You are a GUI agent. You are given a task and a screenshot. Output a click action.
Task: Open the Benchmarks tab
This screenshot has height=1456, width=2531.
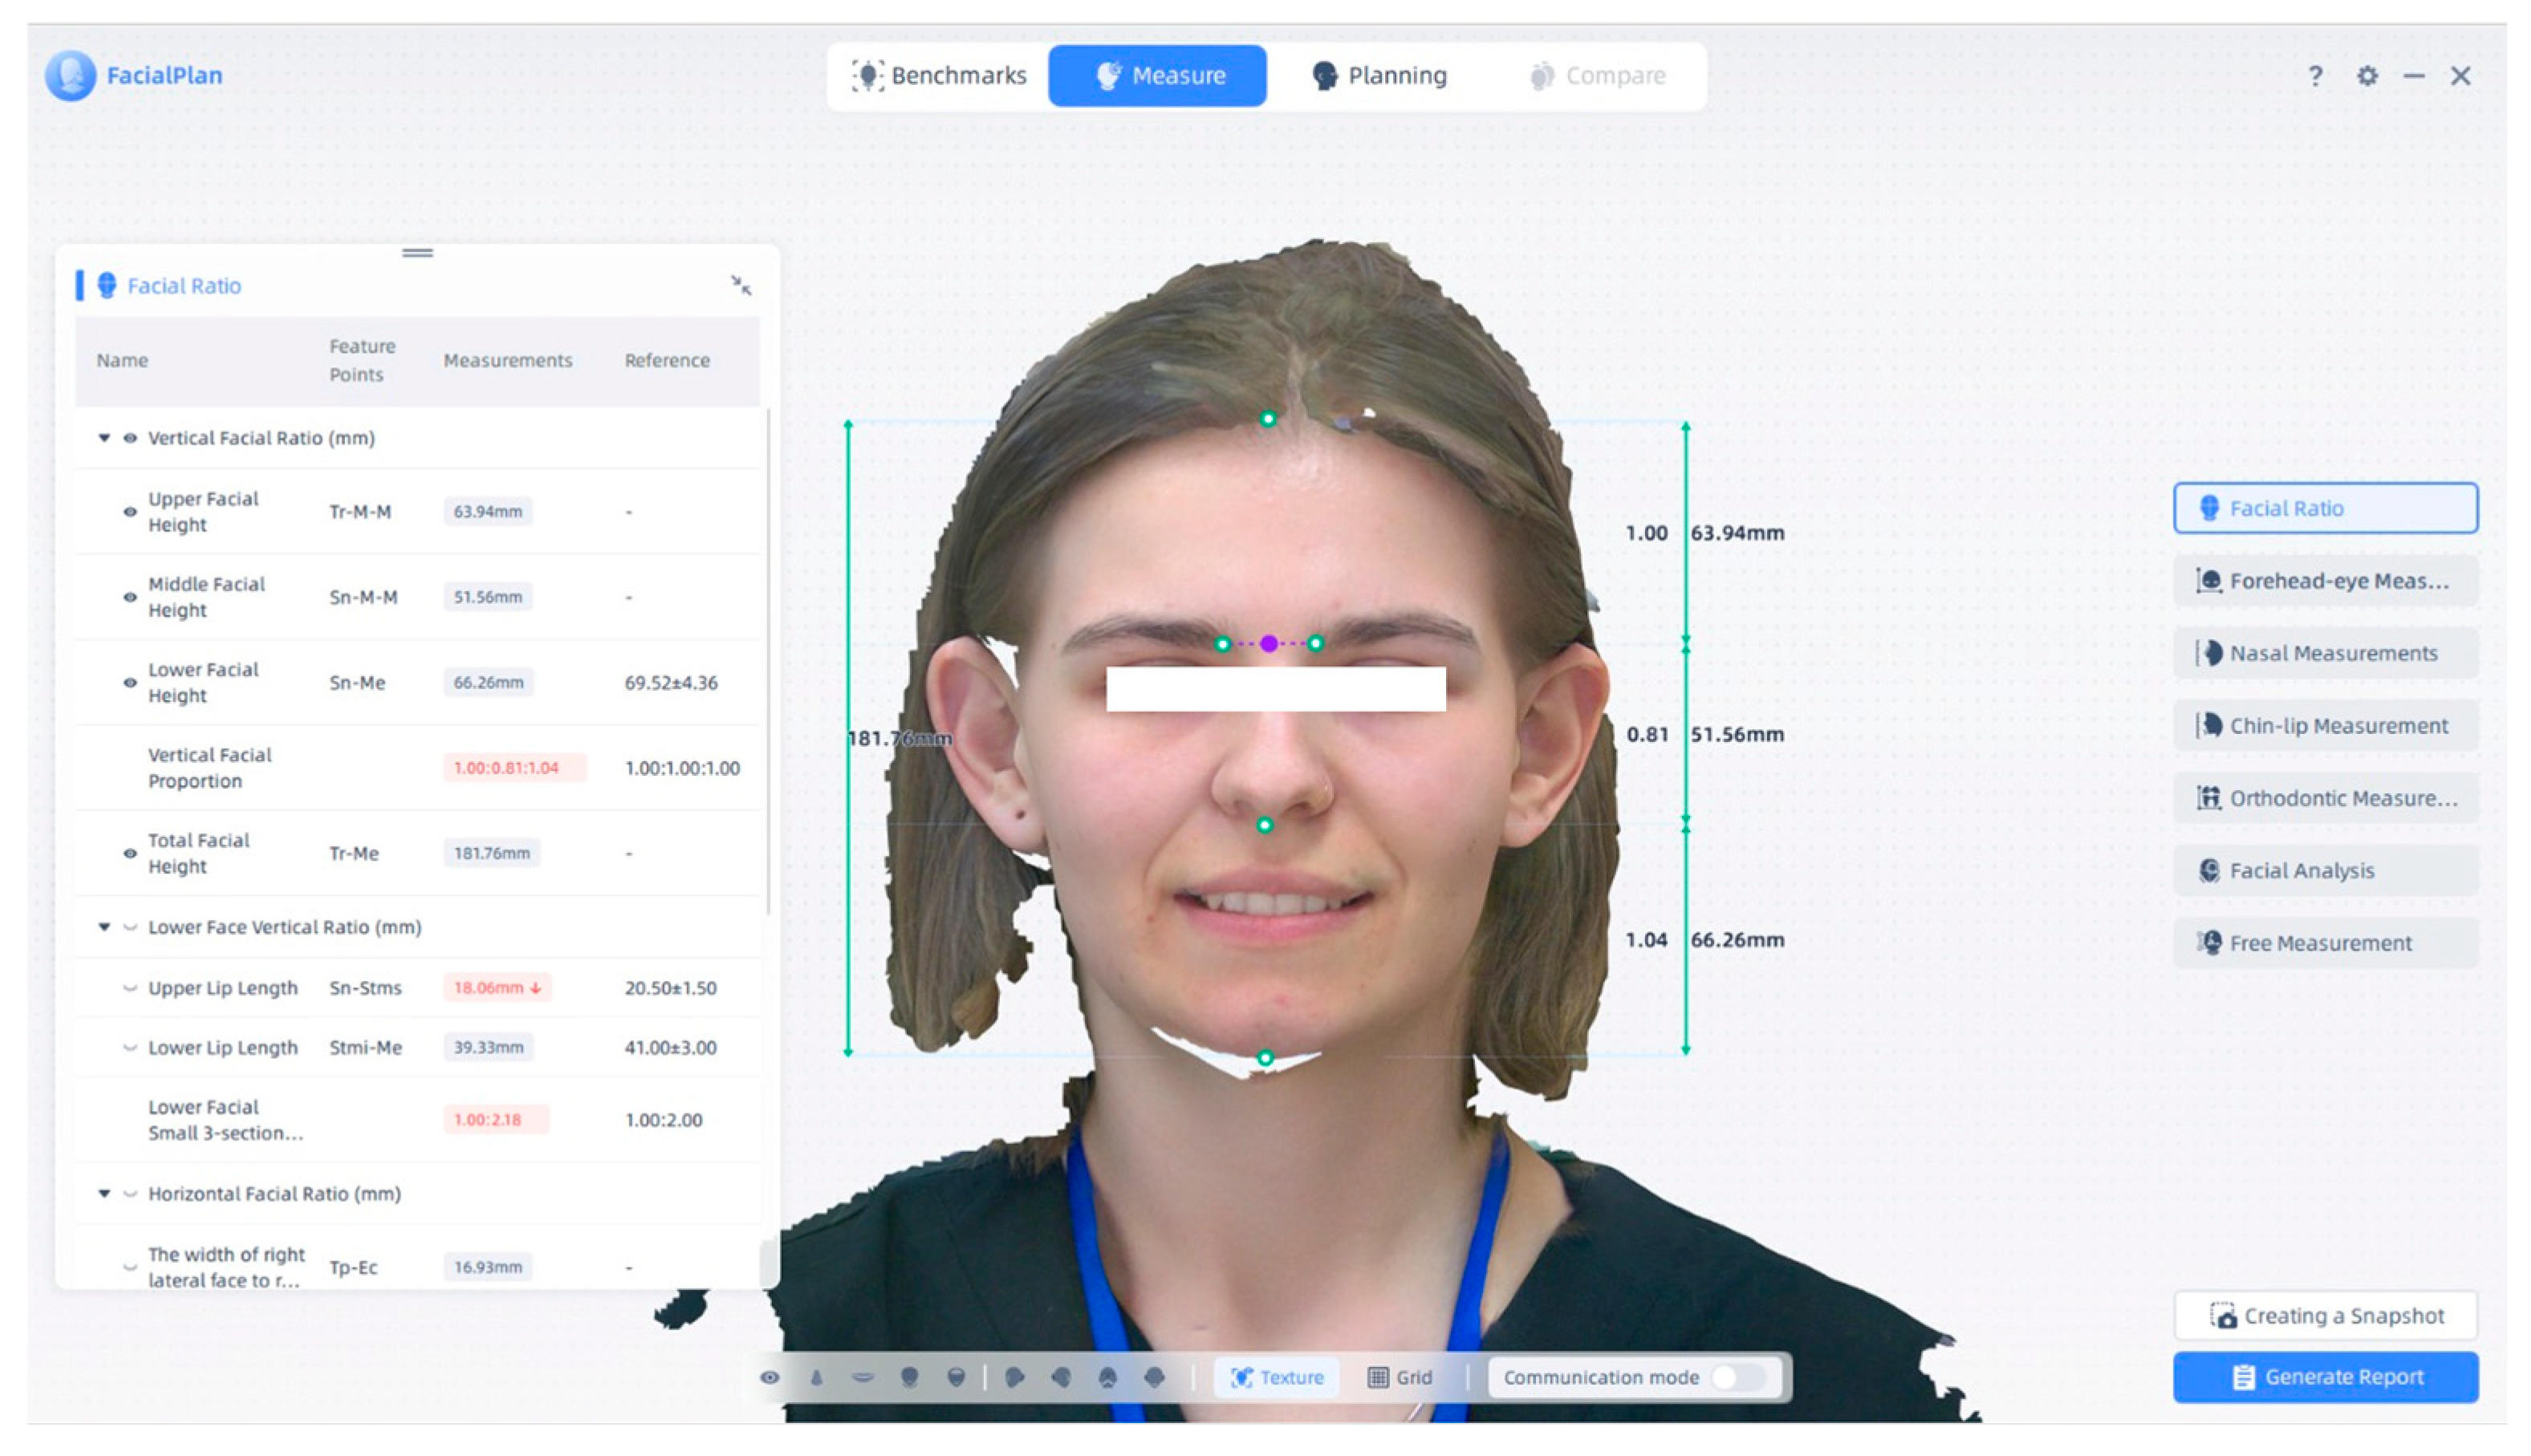pos(939,76)
